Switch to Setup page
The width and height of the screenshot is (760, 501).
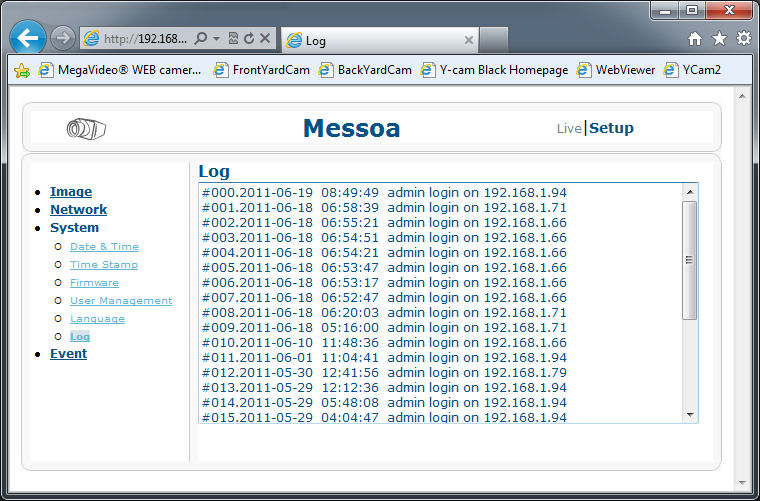coord(611,128)
